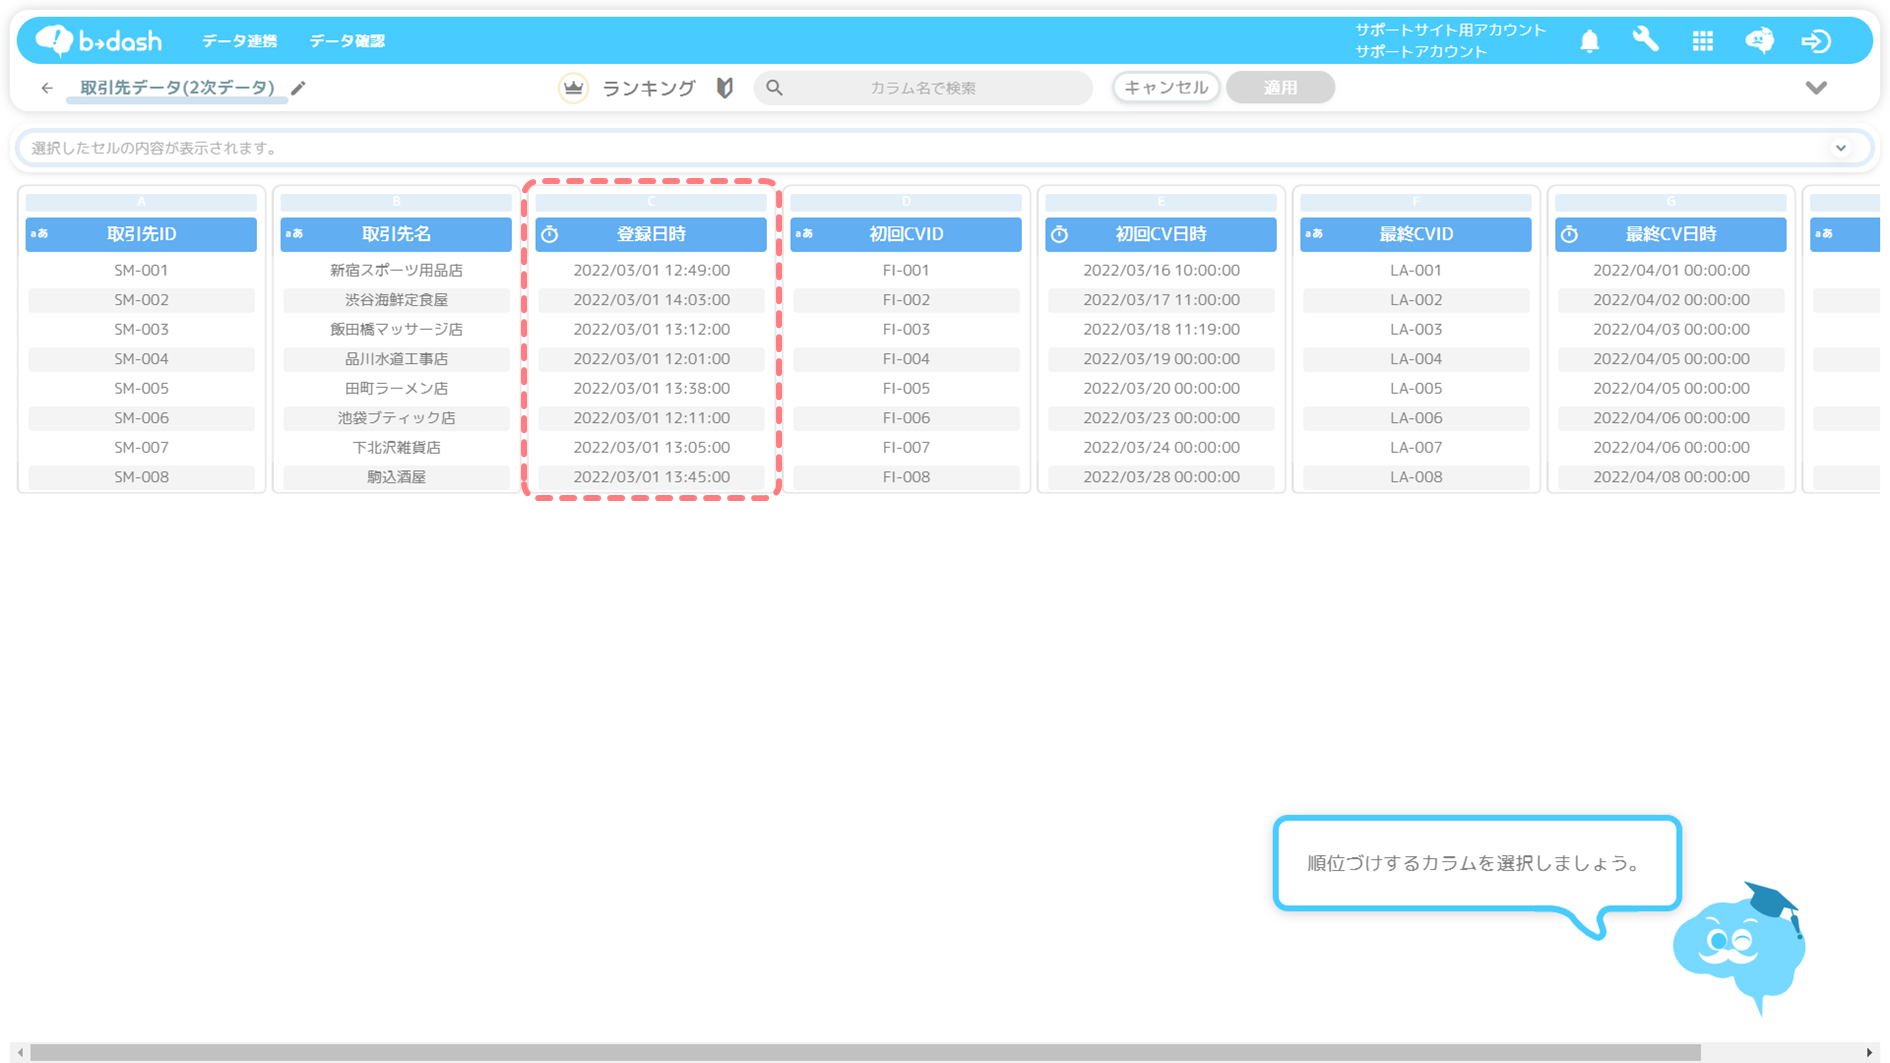The image size is (1890, 1063).
Task: Click cell SM-008
Action: pyautogui.click(x=141, y=477)
